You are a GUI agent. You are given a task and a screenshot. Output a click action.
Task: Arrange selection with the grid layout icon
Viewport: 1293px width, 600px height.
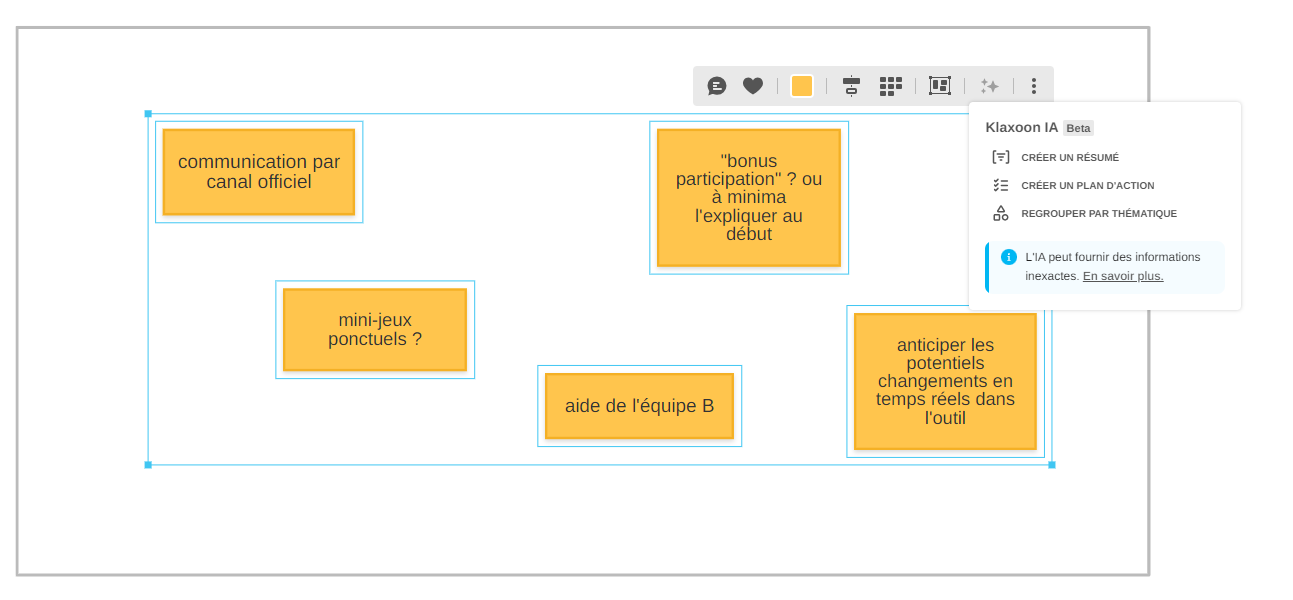[x=890, y=86]
